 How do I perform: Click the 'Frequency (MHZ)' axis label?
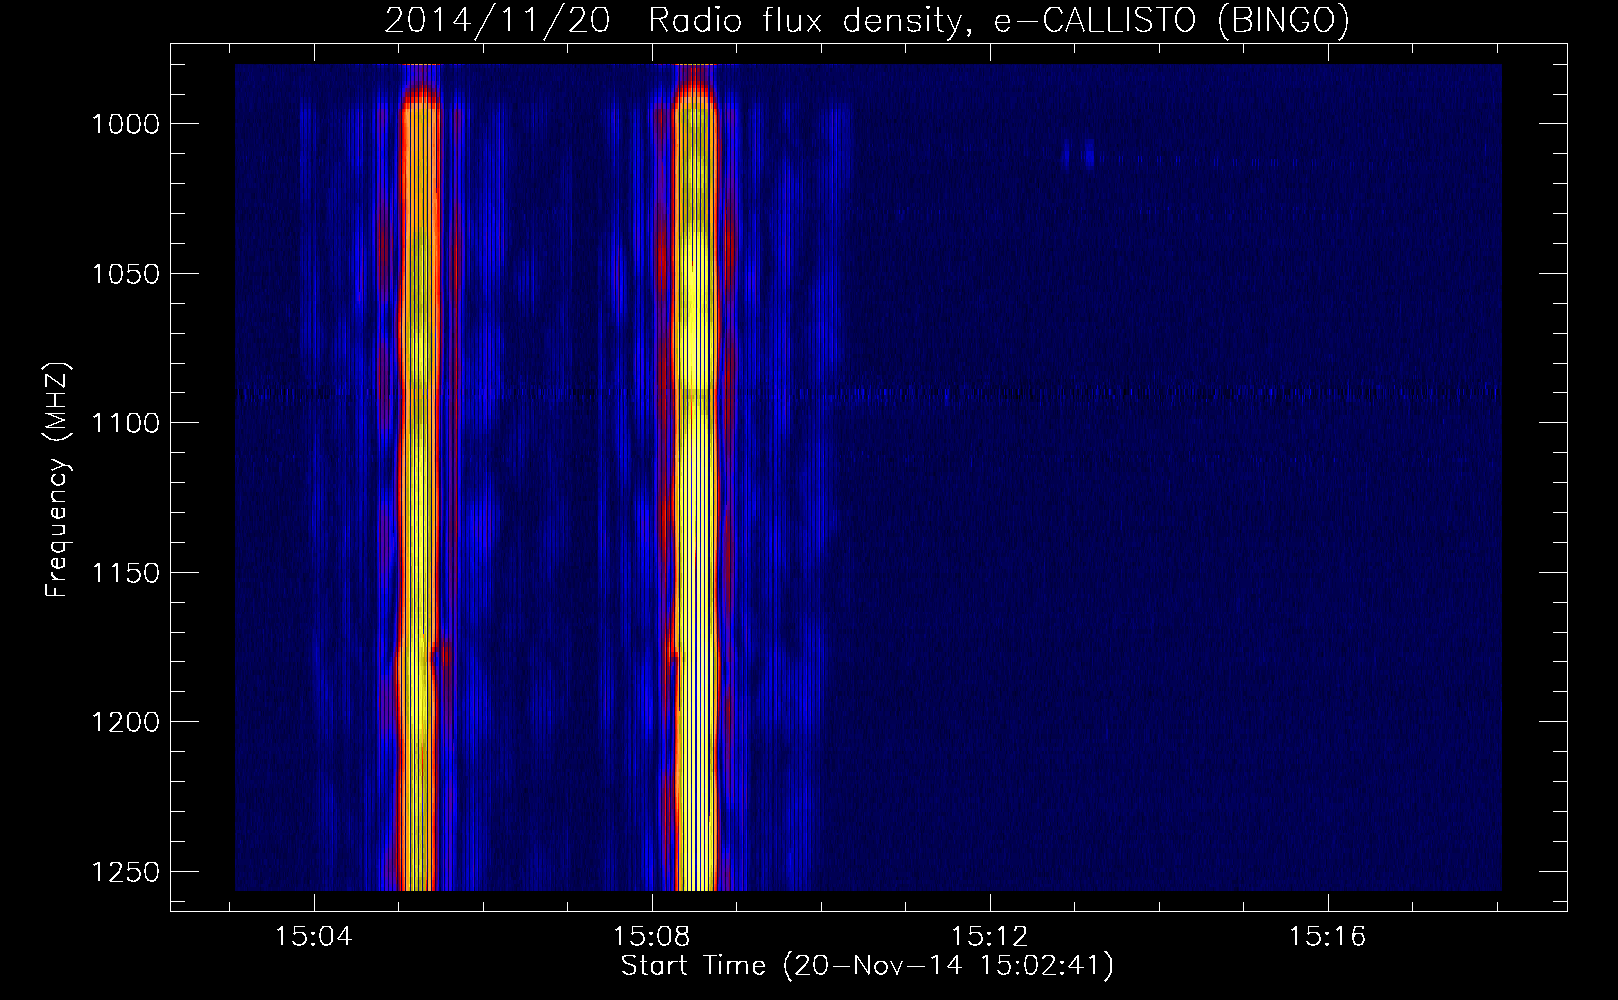coord(58,481)
